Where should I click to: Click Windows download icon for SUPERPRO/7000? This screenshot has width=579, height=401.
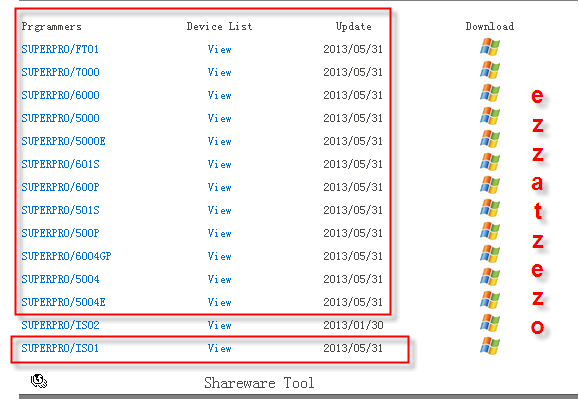pos(490,70)
